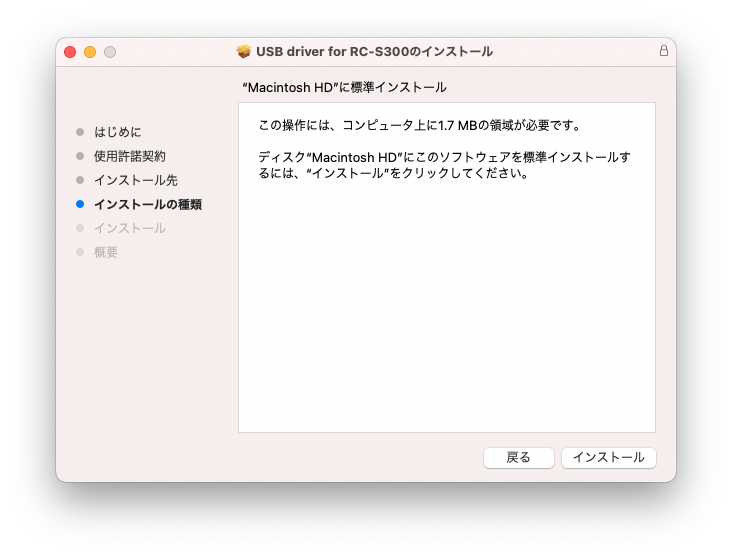The width and height of the screenshot is (732, 556).
Task: Select the はじめに step in sidebar
Action: pyautogui.click(x=118, y=132)
